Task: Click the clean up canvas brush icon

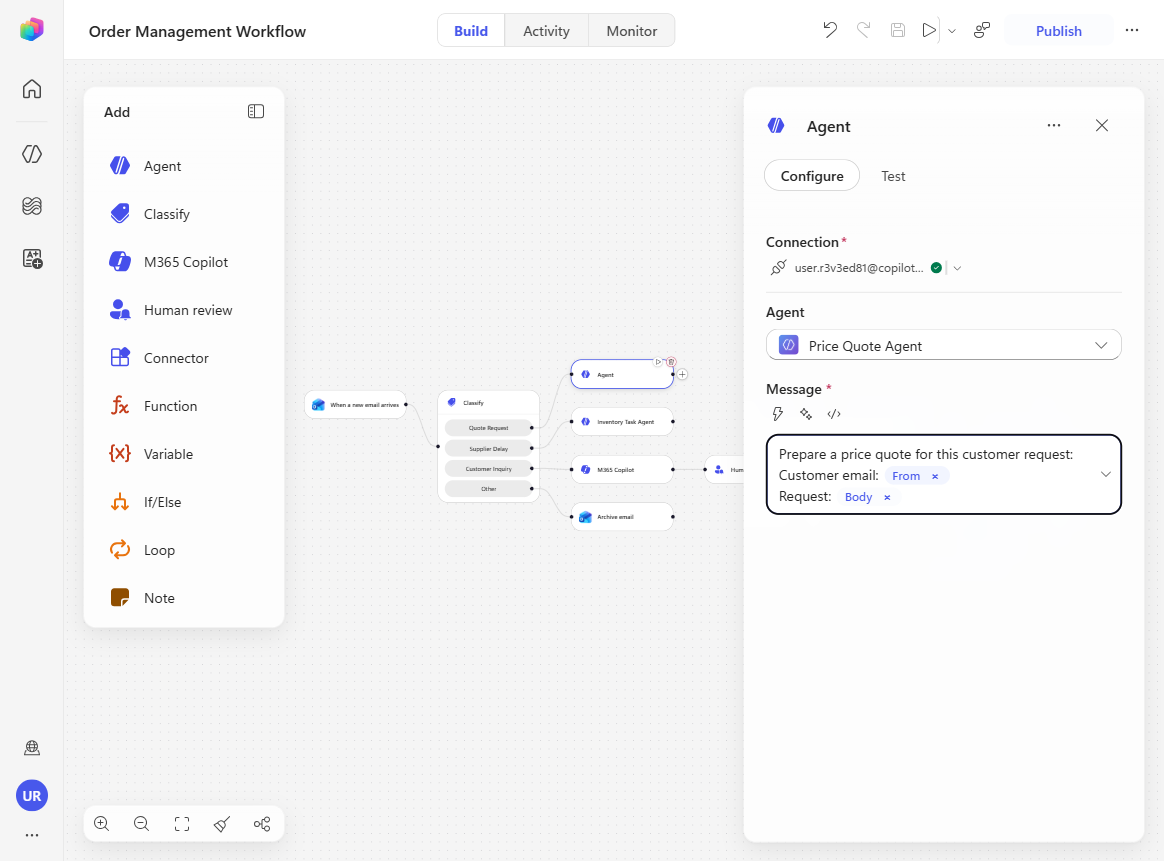Action: tap(222, 824)
